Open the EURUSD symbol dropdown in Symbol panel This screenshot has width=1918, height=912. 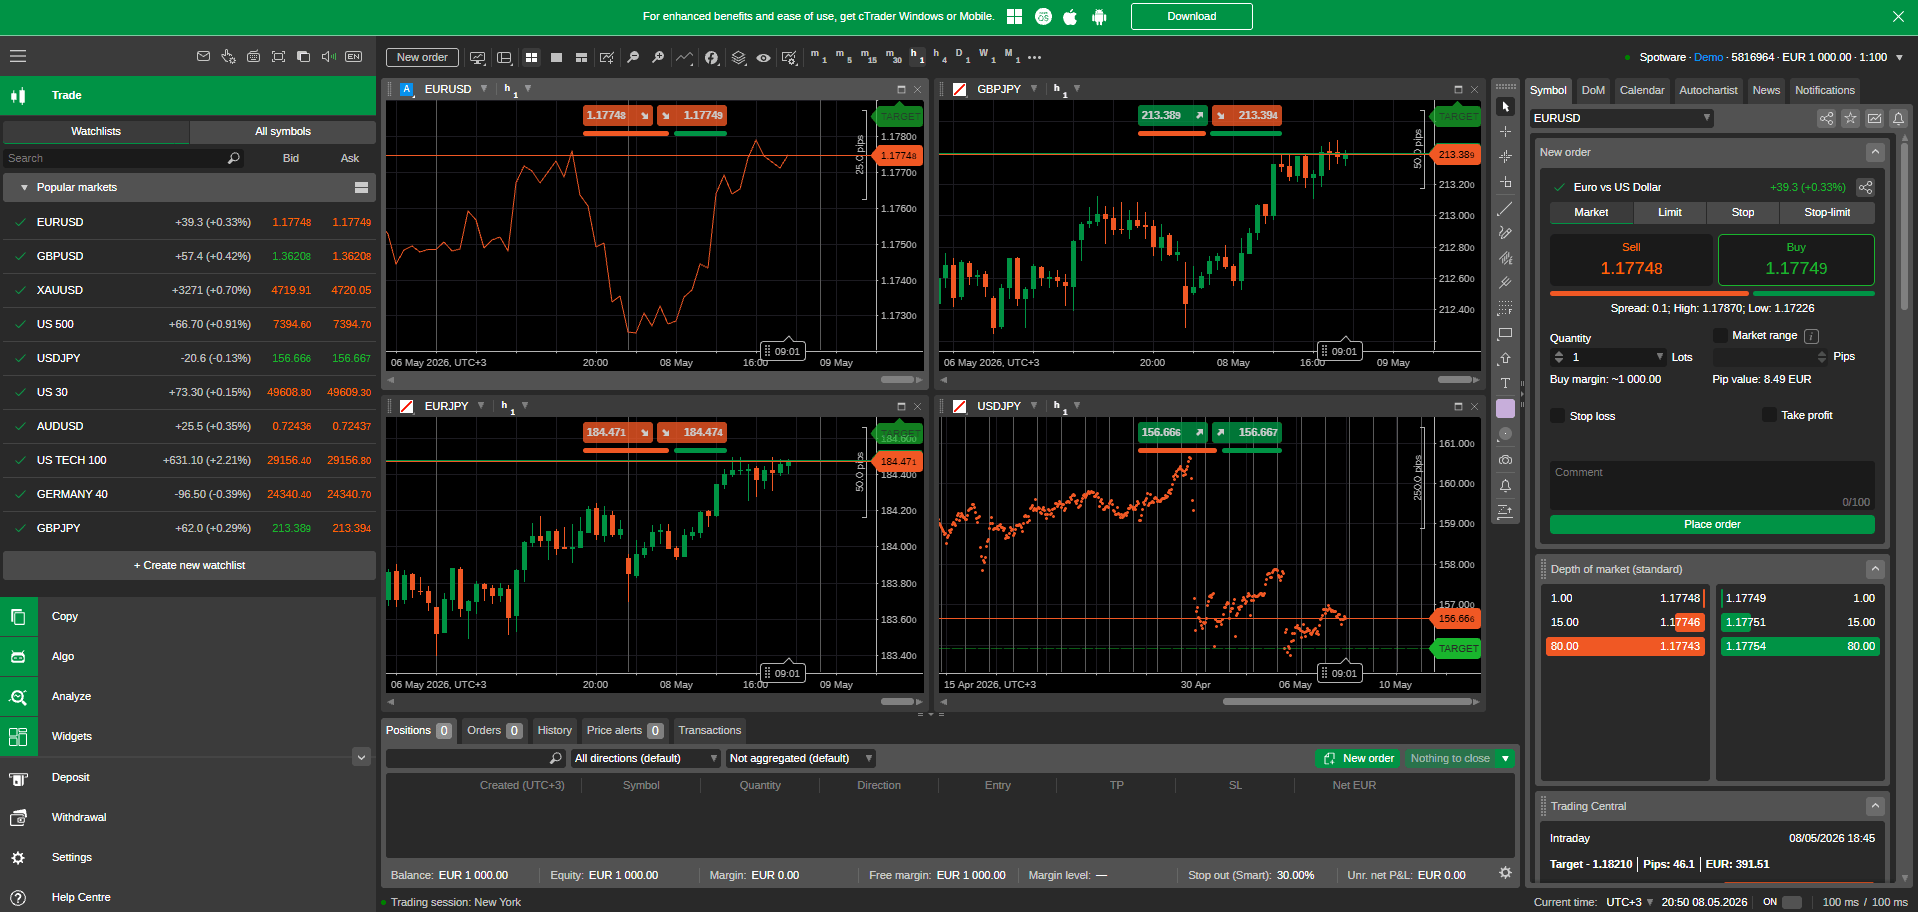coord(1621,118)
